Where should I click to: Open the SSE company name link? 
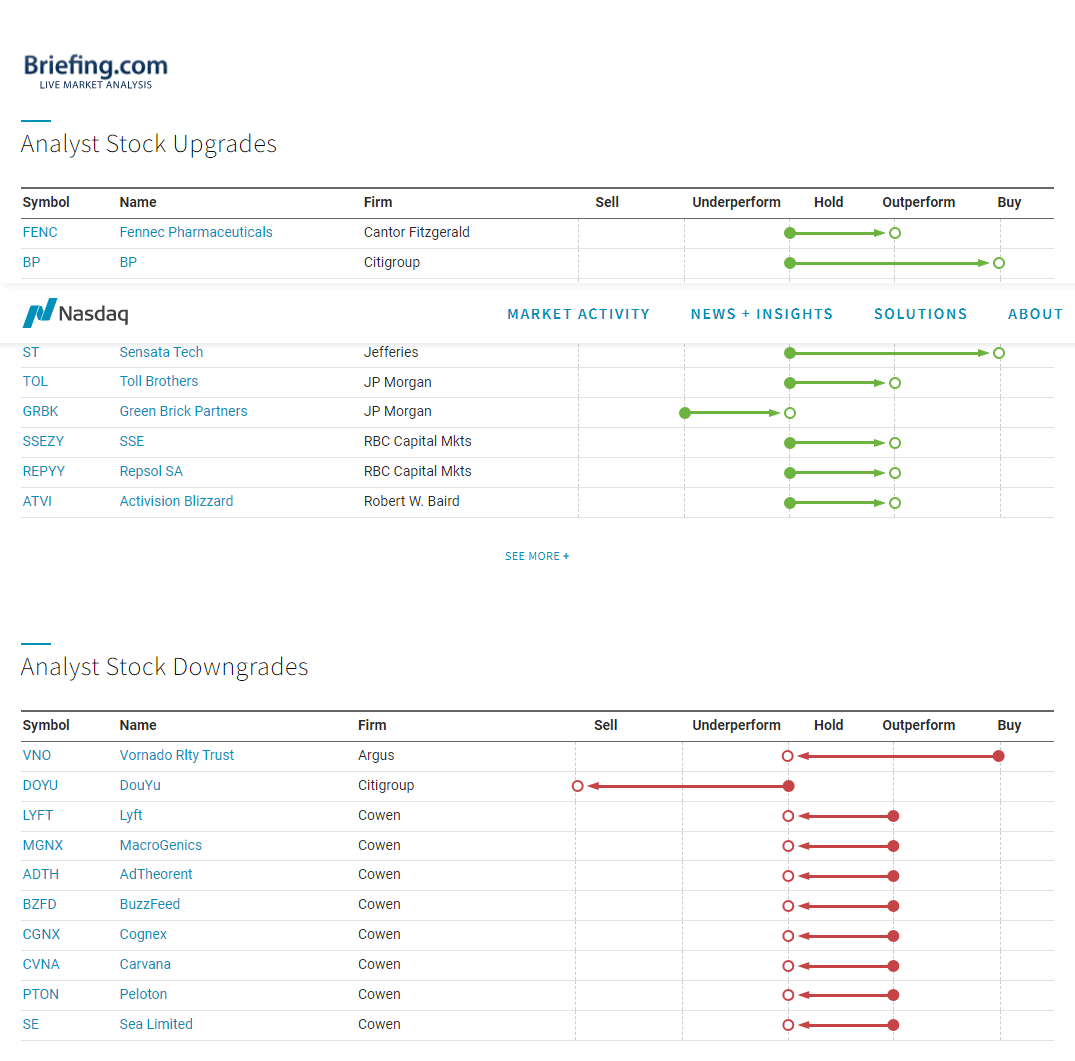(x=132, y=441)
